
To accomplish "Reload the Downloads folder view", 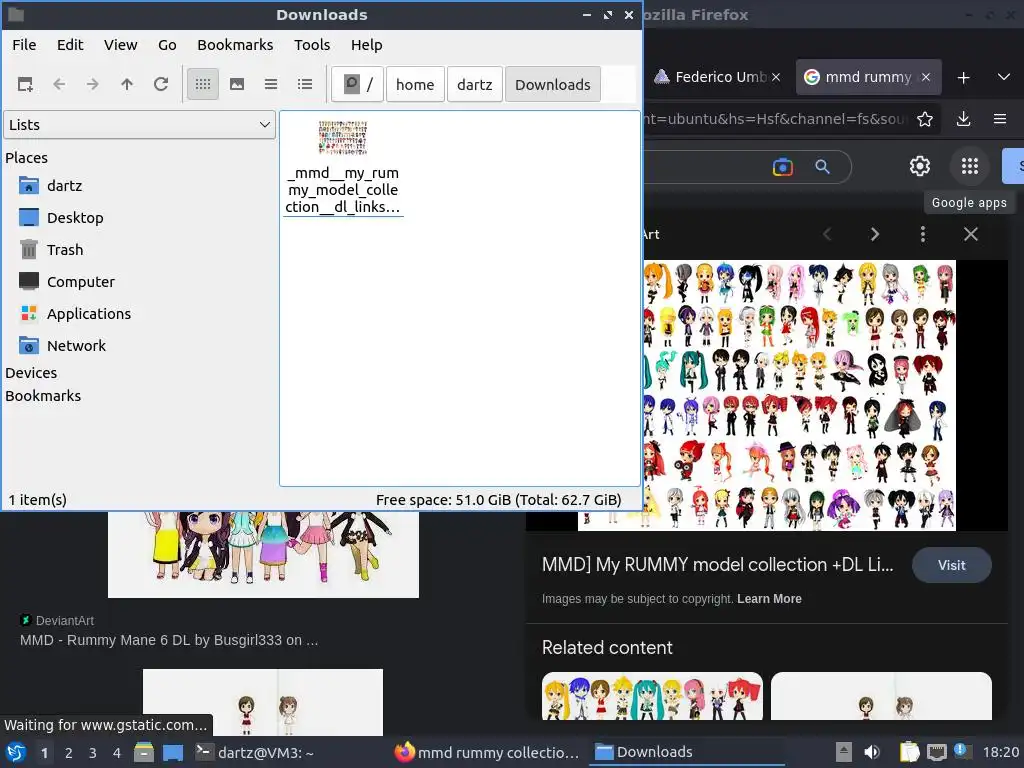I will [x=161, y=84].
